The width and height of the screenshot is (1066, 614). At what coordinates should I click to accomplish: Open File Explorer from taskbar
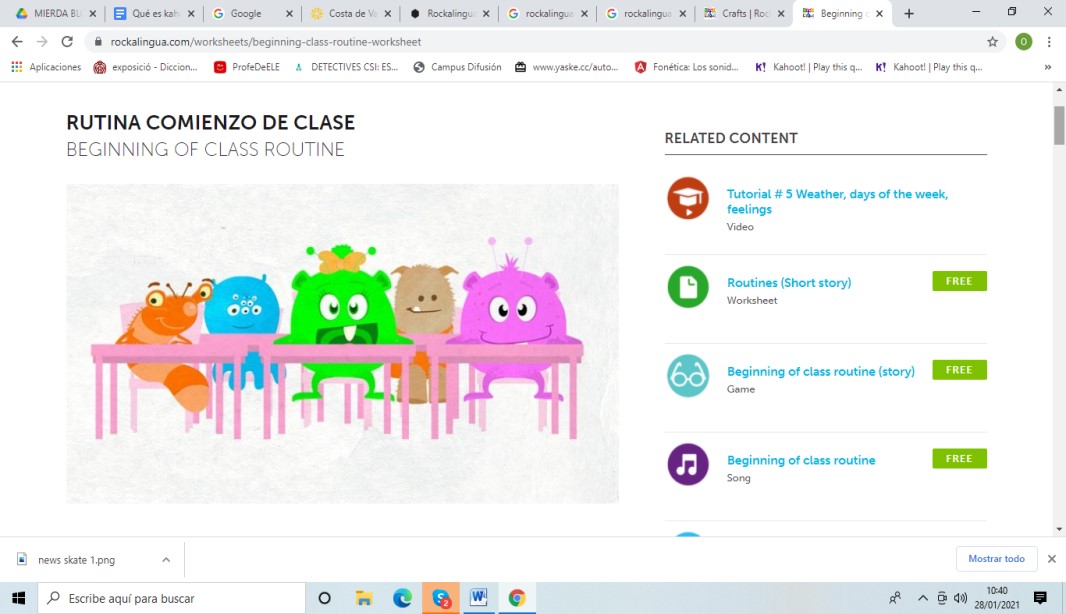point(364,598)
